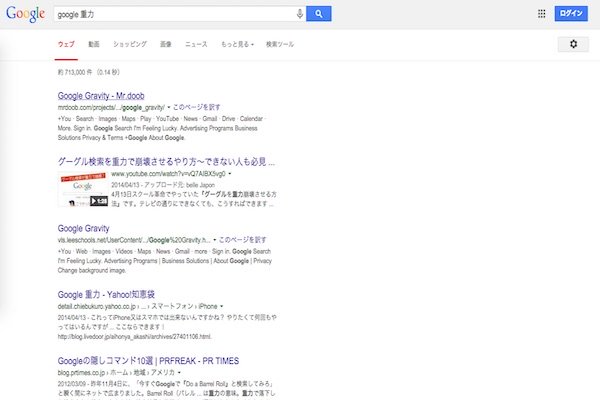
Task: Expand the arrow beside the vls.leeschools.net URL
Action: coord(215,240)
